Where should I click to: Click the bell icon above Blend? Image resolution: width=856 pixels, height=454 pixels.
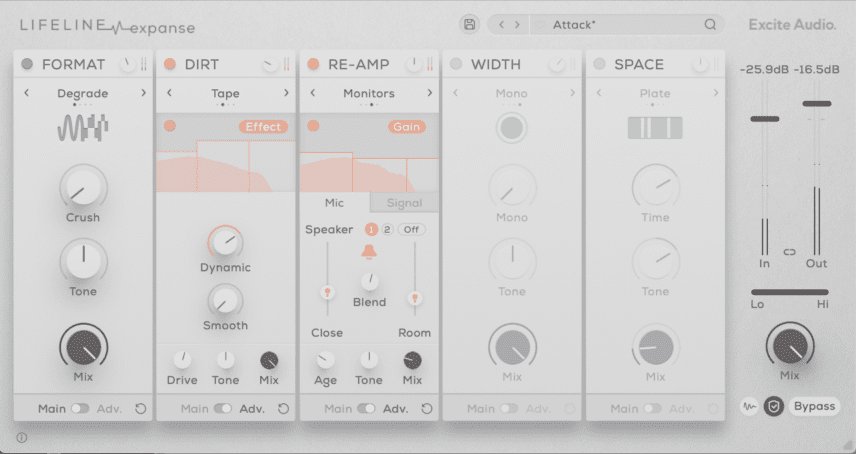coord(369,252)
